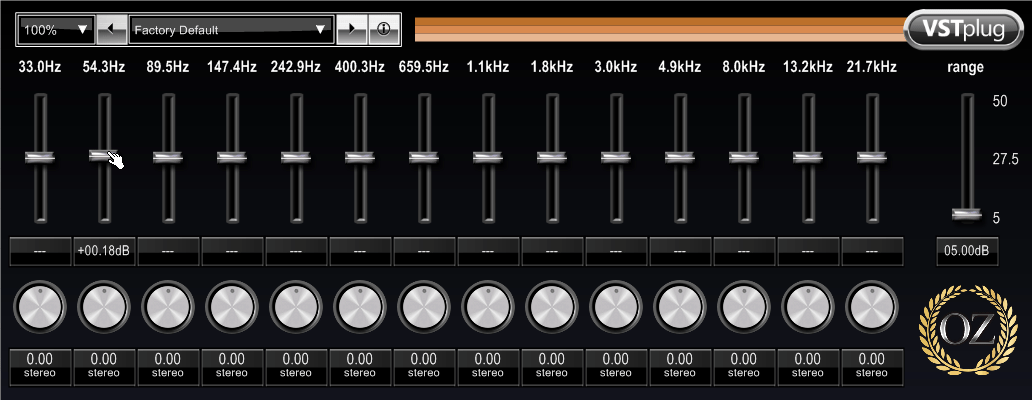The image size is (1032, 400).
Task: Click the 54.3Hz slider handle
Action: [102, 155]
